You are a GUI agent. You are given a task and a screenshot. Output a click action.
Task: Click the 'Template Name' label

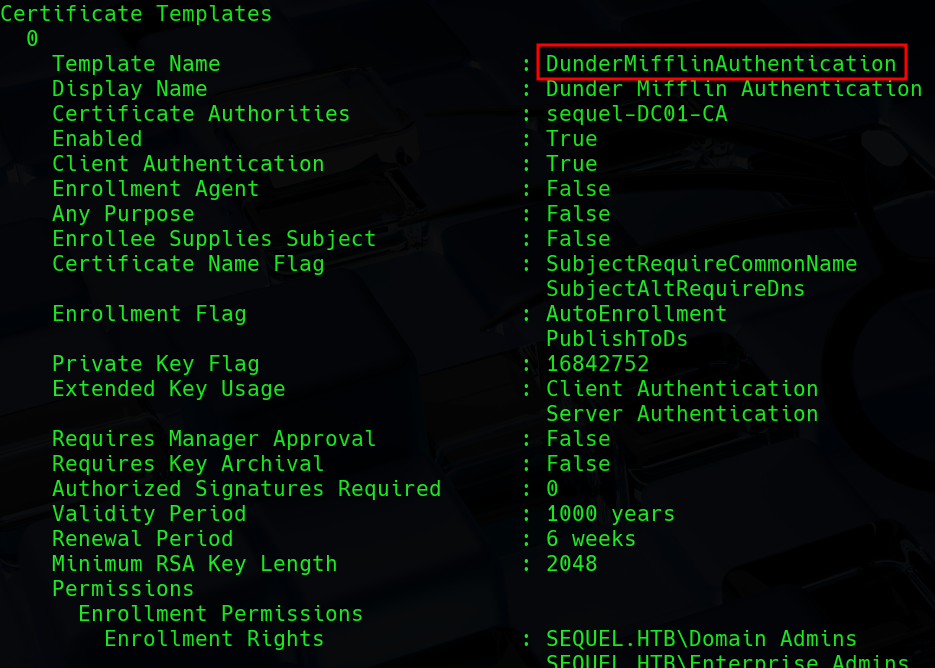click(136, 63)
